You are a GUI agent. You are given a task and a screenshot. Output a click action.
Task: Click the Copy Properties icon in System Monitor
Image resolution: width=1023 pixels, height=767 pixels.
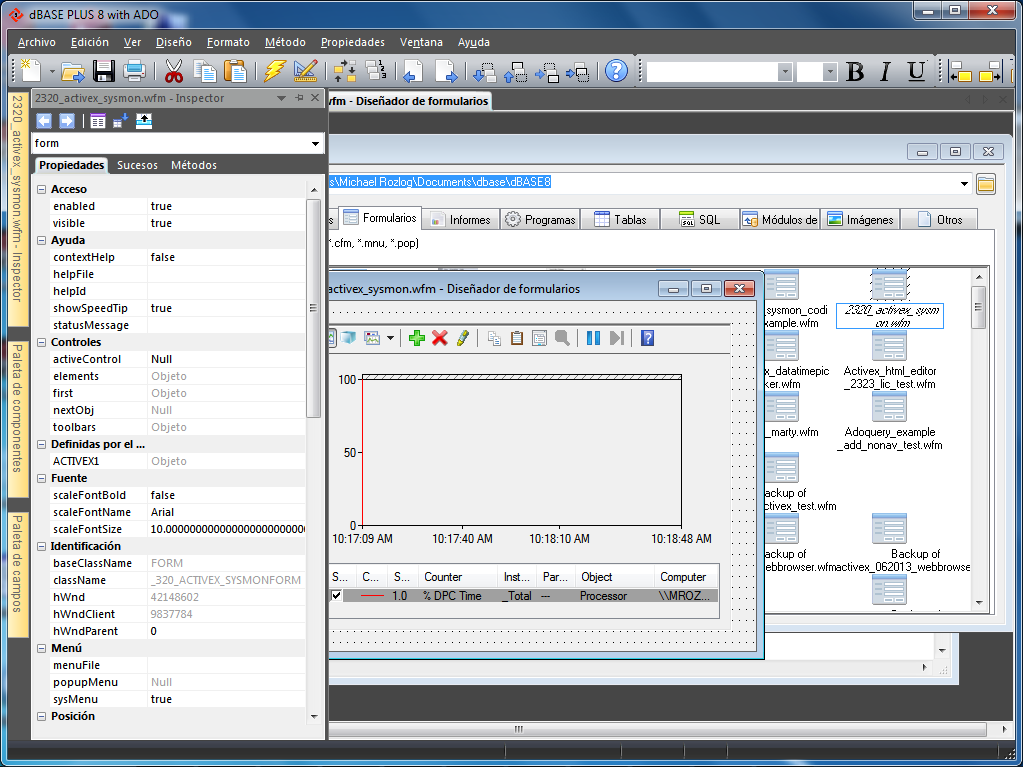[495, 338]
